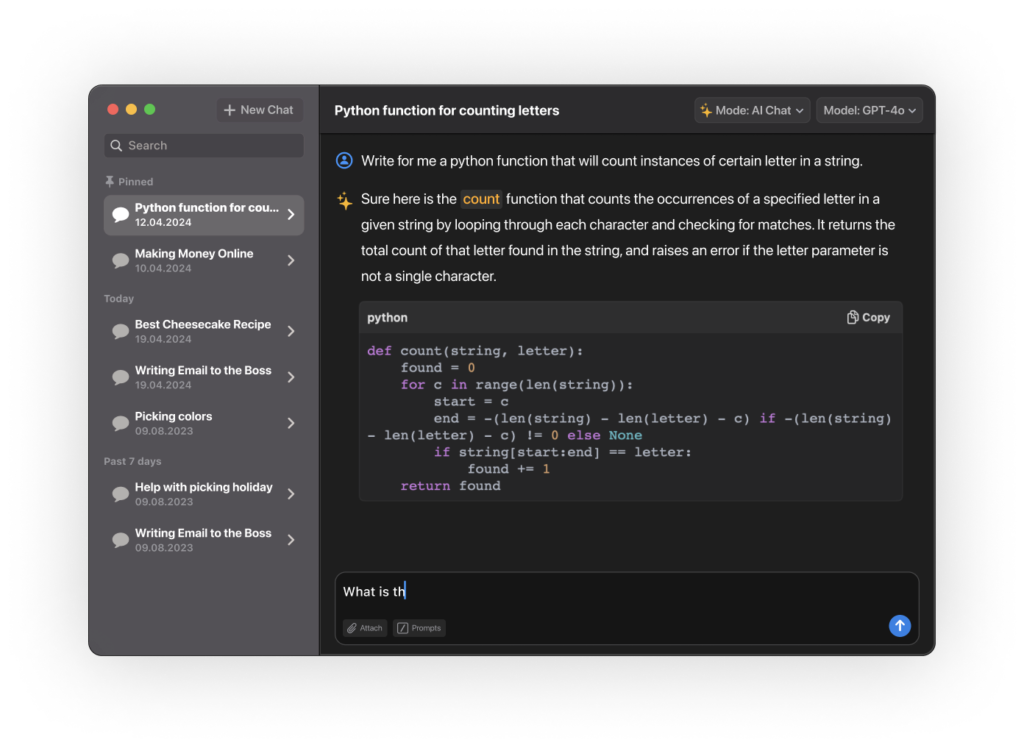1024x748 pixels.
Task: Open the Picking colors chat
Action: pyautogui.click(x=204, y=423)
